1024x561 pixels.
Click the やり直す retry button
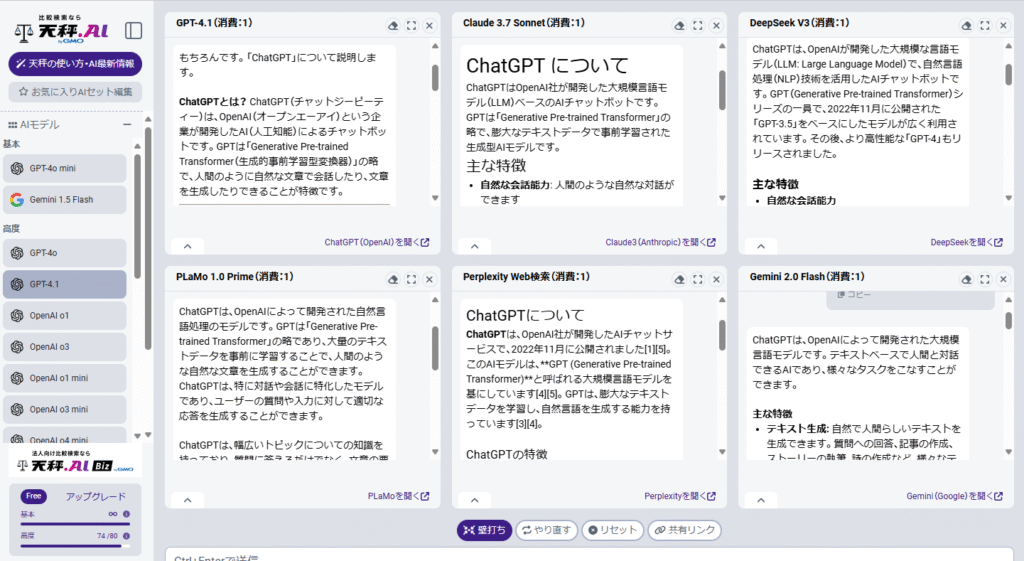tap(547, 530)
